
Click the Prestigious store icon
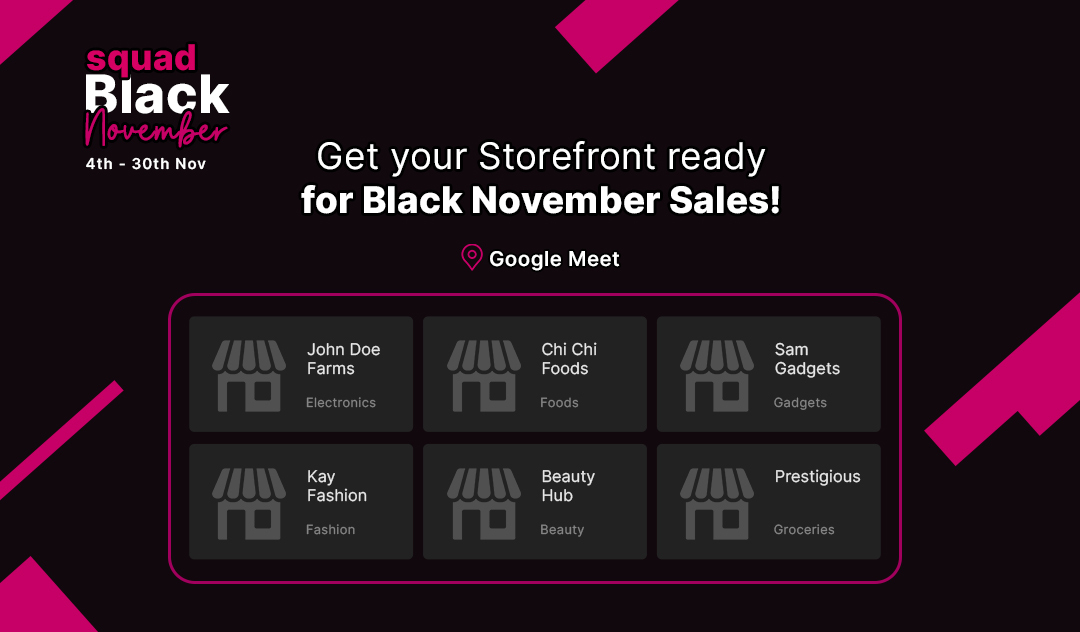pyautogui.click(x=717, y=502)
